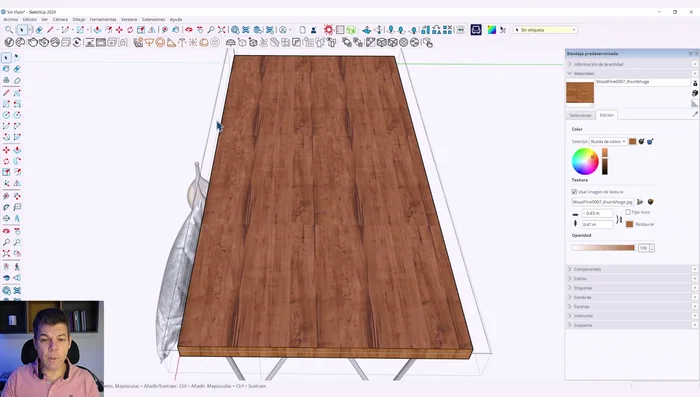Click the color wheel picker
700x397 pixels.
coord(585,162)
